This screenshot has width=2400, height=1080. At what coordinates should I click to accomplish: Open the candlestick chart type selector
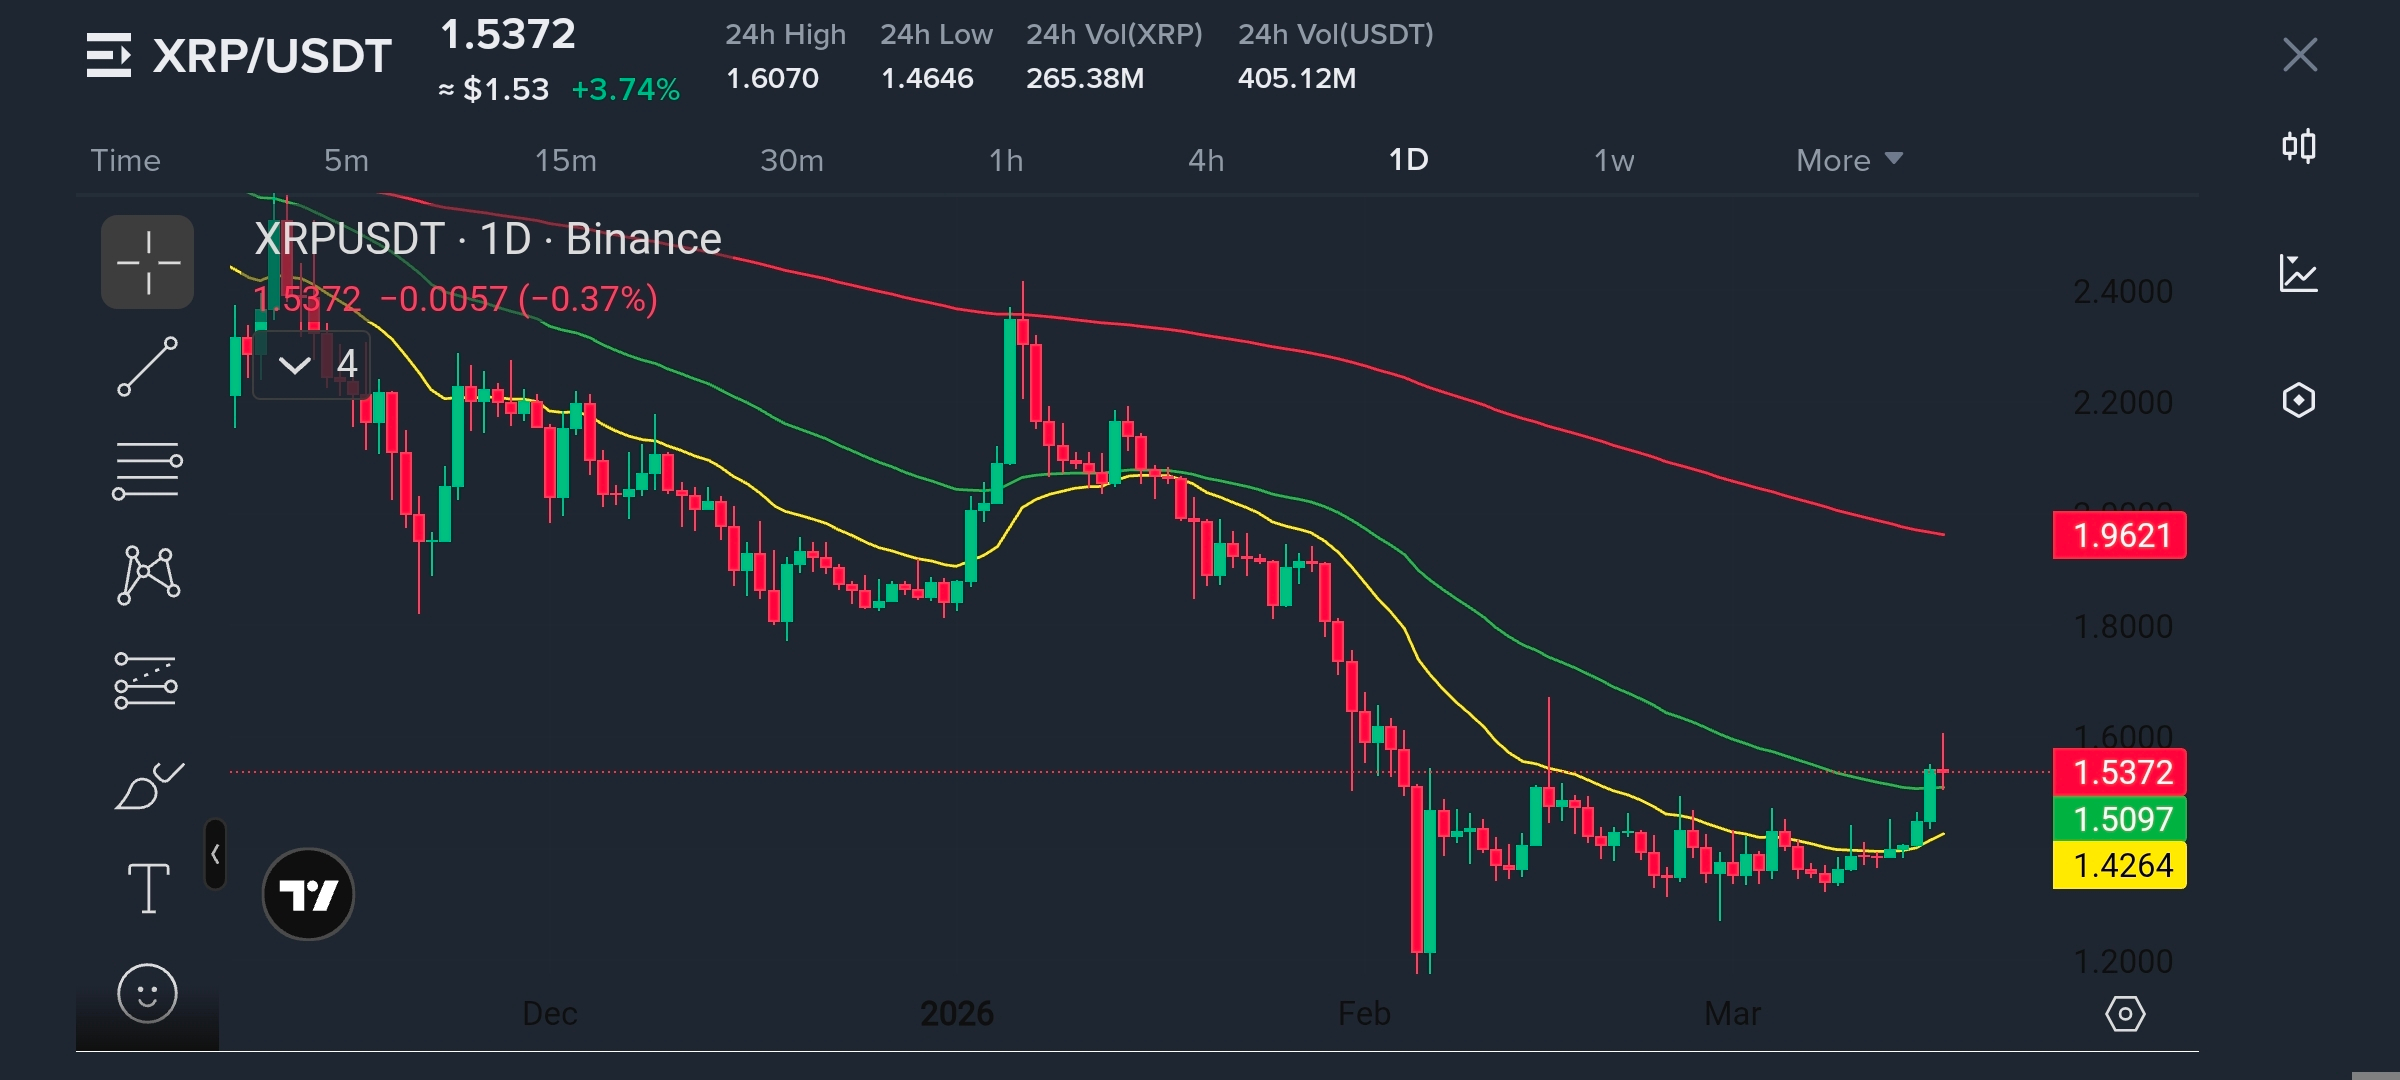click(2299, 147)
